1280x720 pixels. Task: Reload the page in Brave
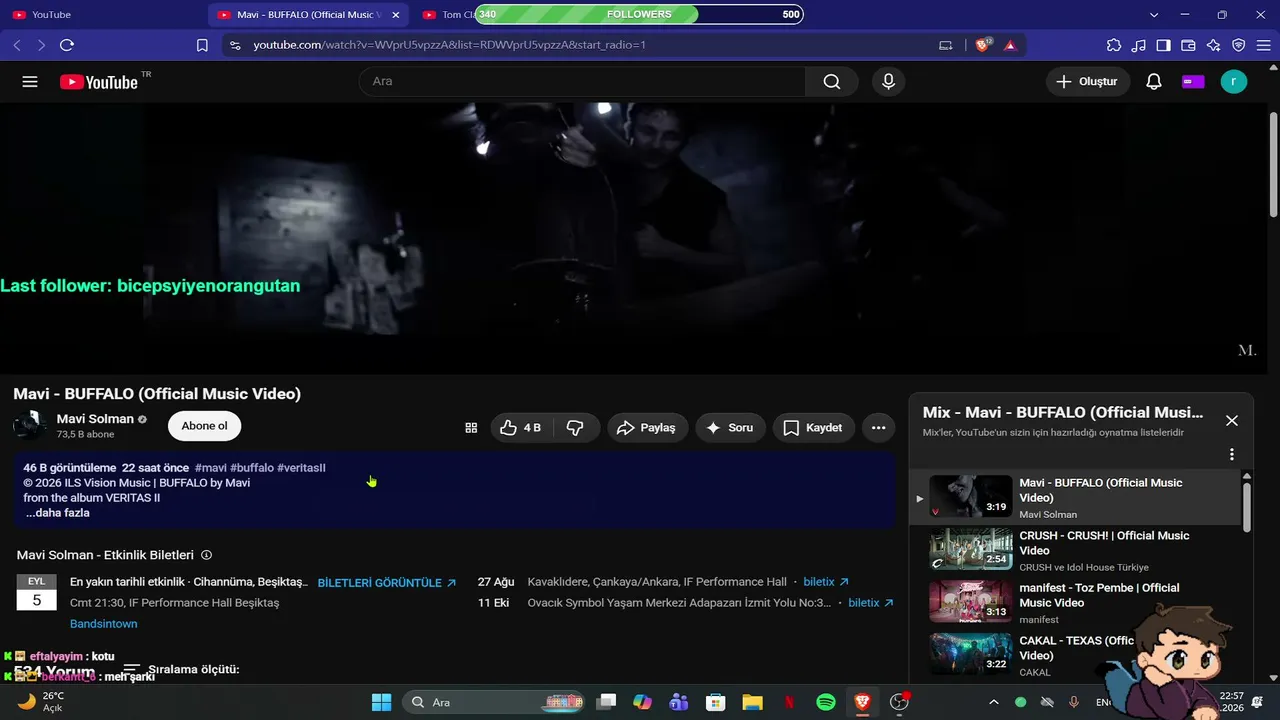tap(67, 45)
